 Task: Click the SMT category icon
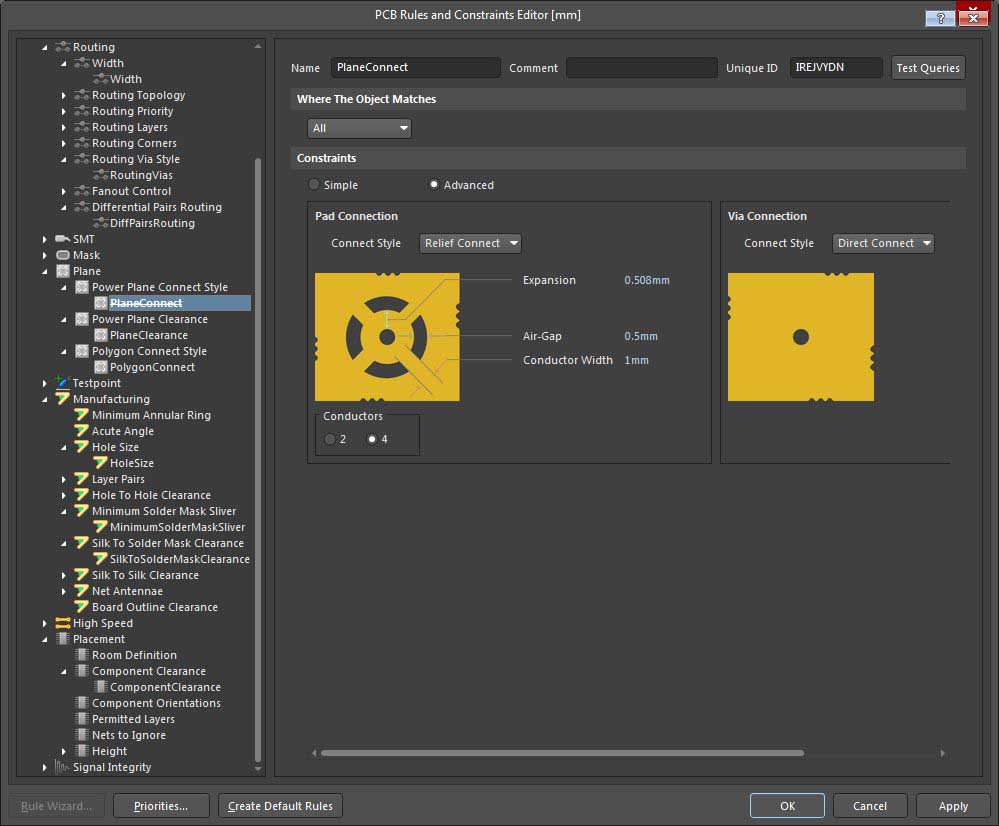click(x=63, y=239)
